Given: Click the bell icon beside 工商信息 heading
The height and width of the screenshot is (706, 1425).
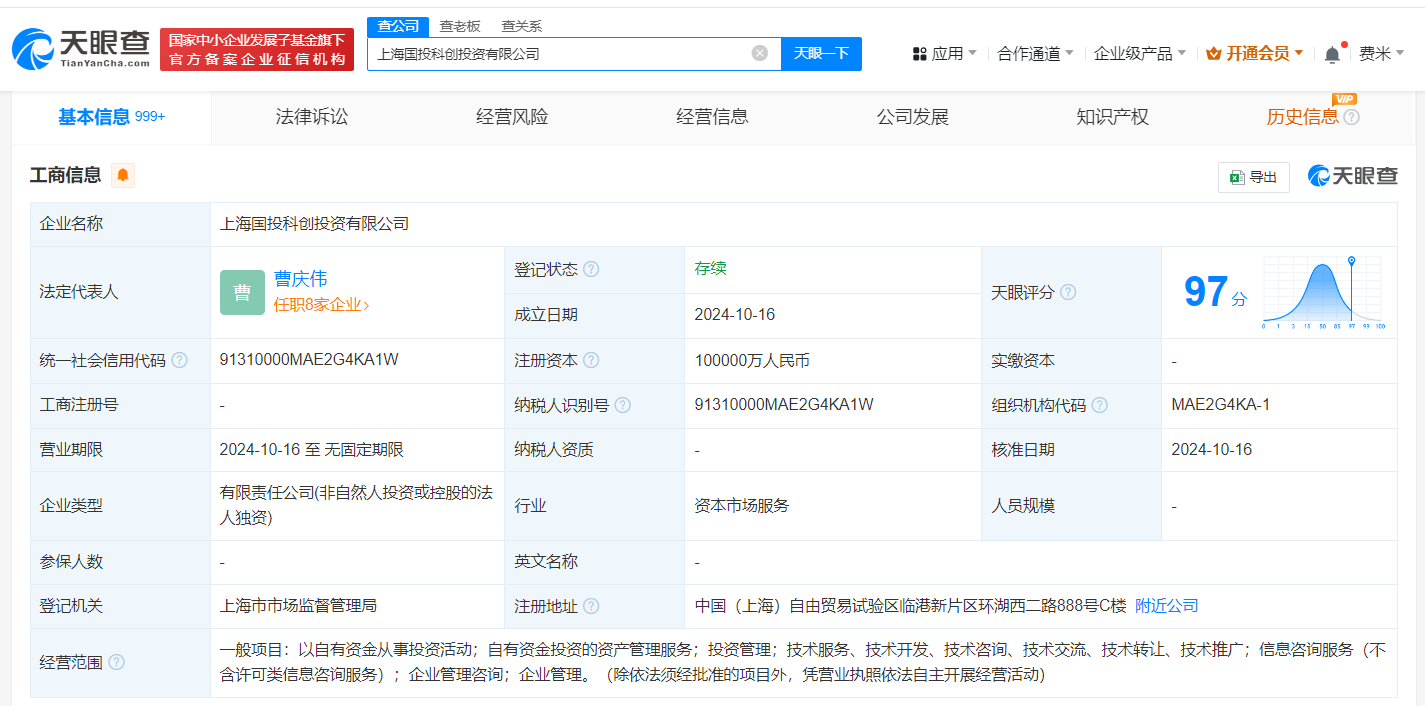Looking at the screenshot, I should pos(122,175).
